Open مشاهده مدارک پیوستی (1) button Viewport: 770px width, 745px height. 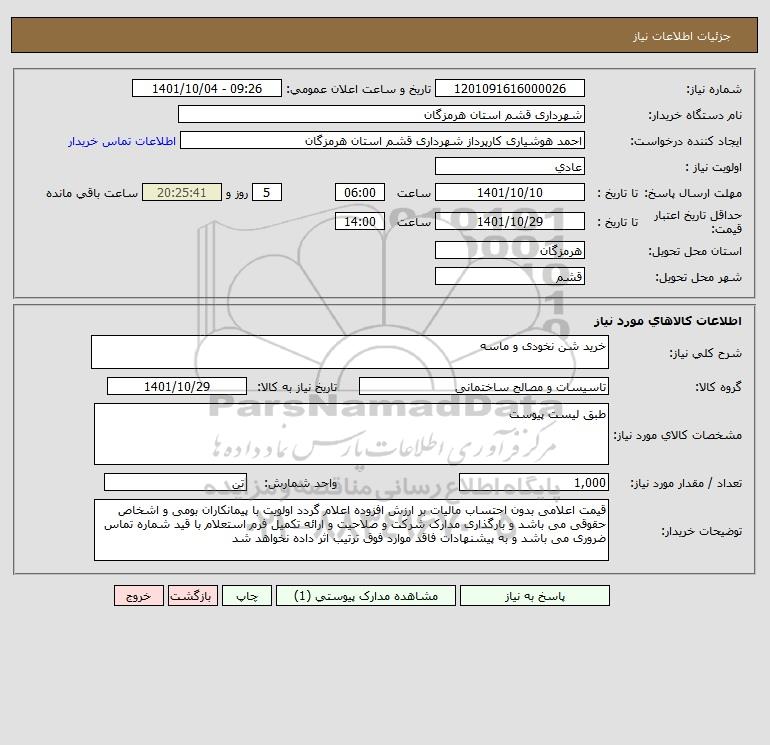tap(366, 595)
